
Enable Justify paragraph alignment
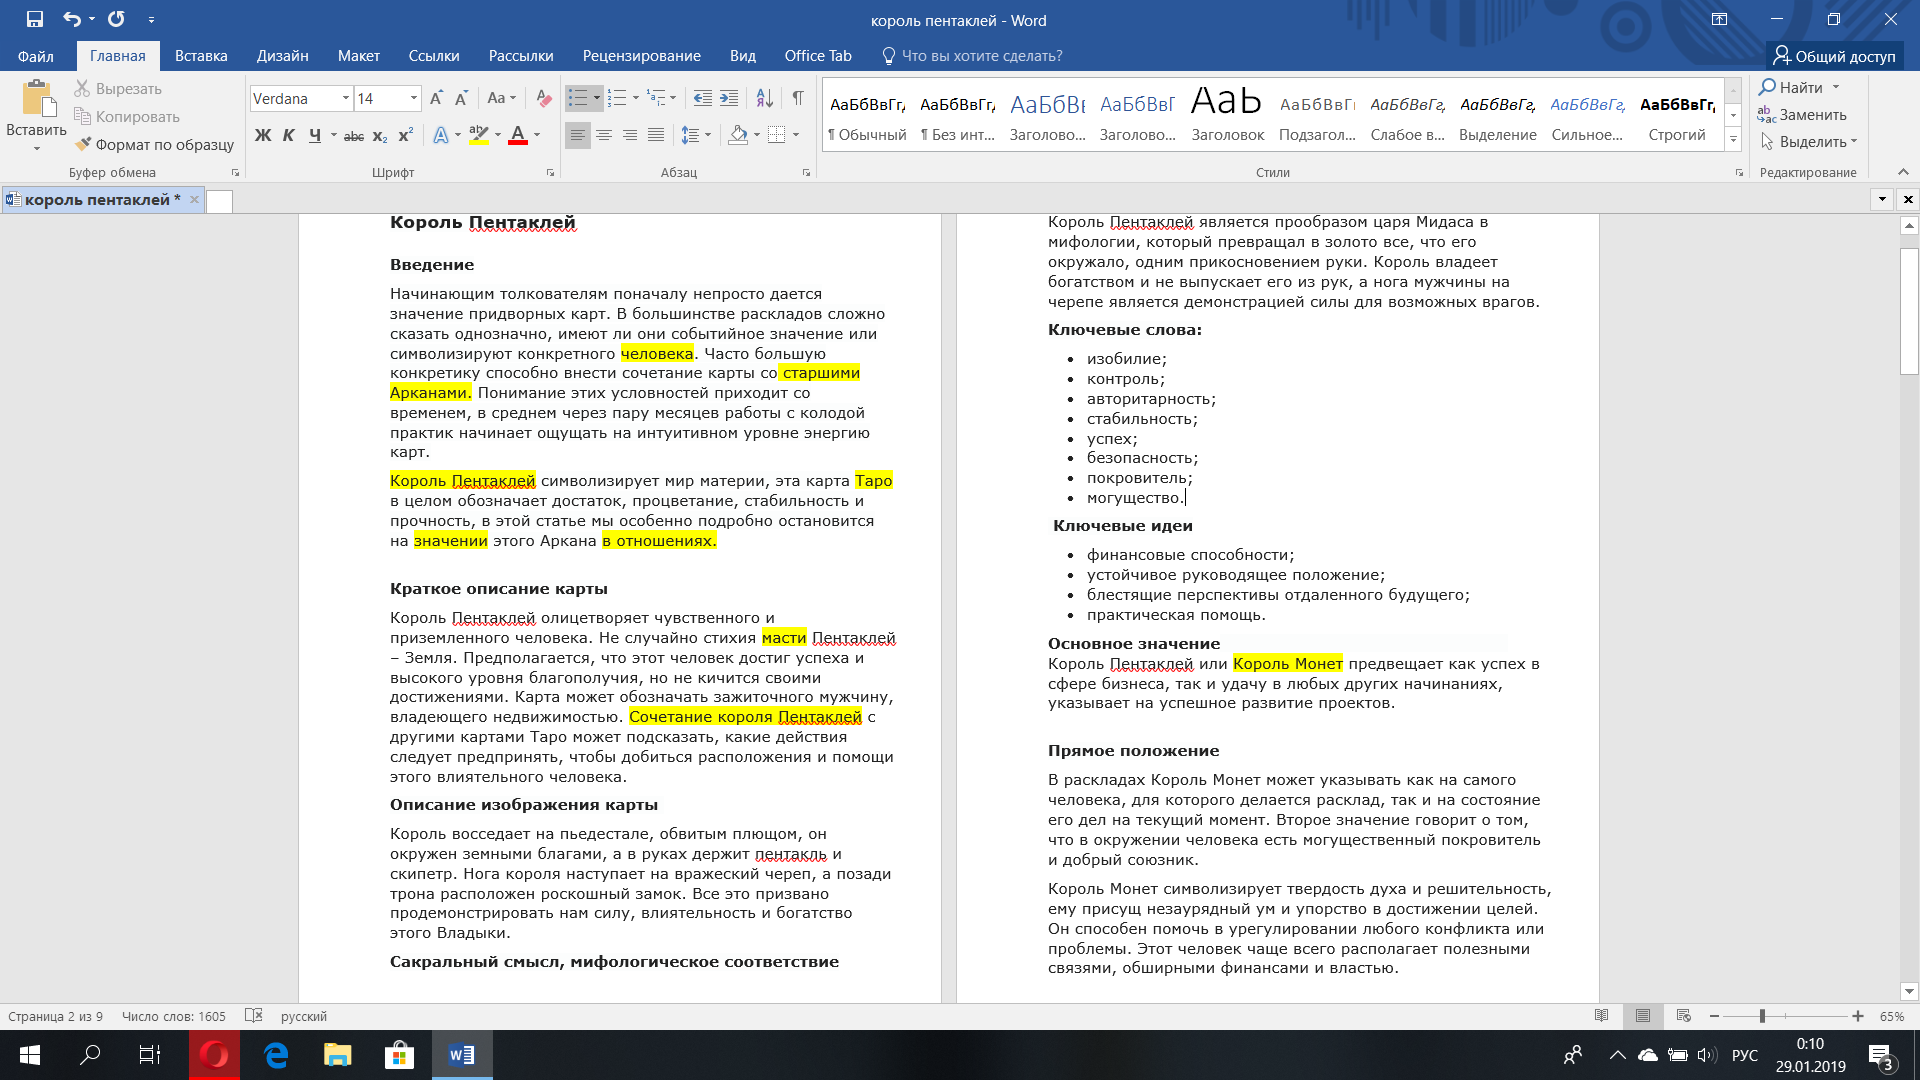coord(656,135)
